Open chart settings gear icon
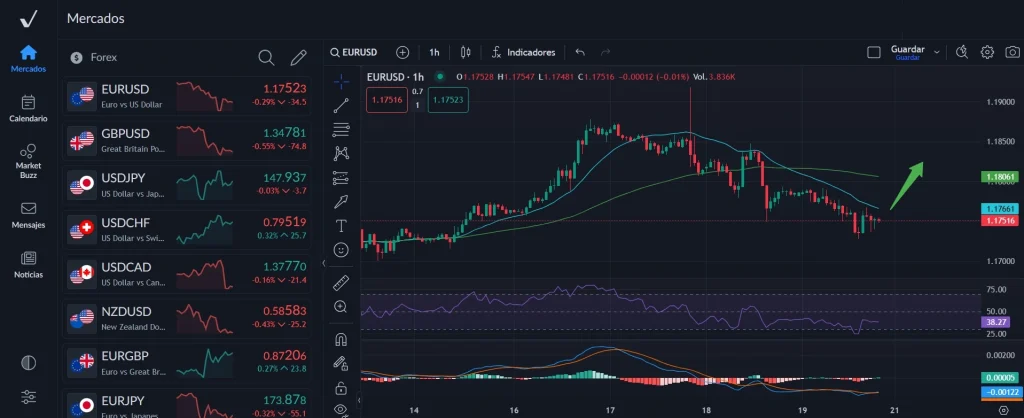Viewport: 1024px width, 418px height. (x=987, y=52)
